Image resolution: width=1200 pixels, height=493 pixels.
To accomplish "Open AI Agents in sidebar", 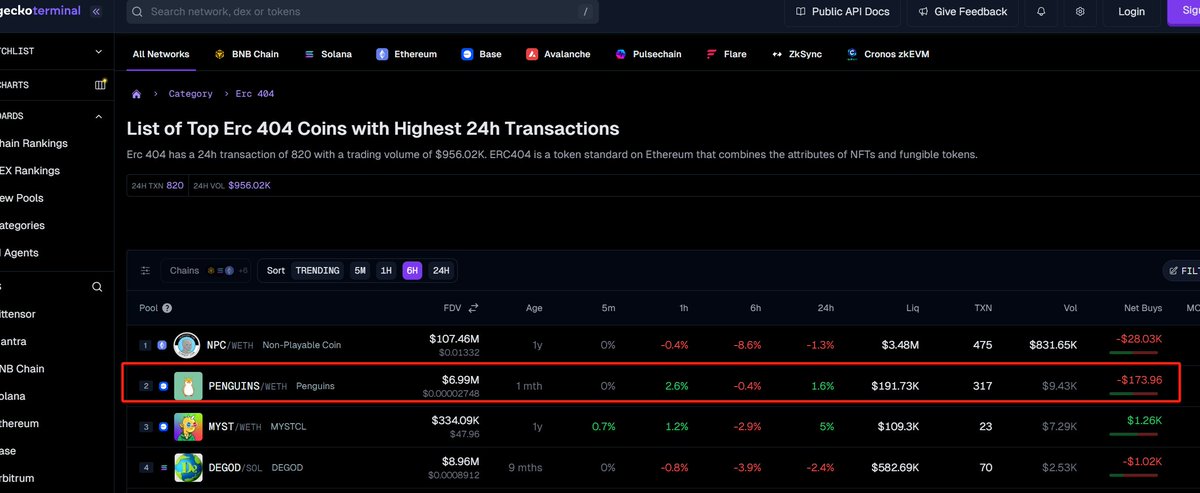I will click(20, 253).
